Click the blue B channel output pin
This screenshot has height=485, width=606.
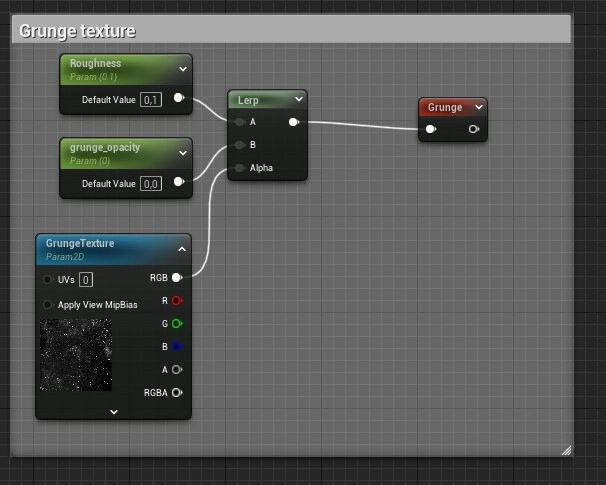pyautogui.click(x=177, y=347)
